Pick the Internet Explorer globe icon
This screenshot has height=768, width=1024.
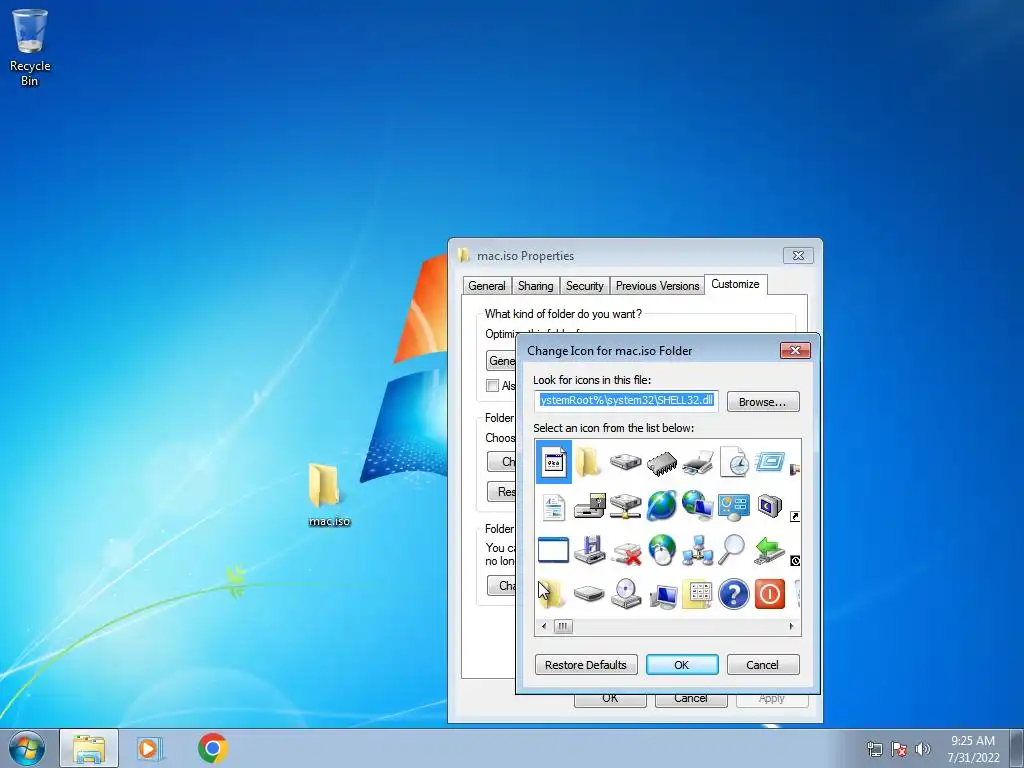662,506
